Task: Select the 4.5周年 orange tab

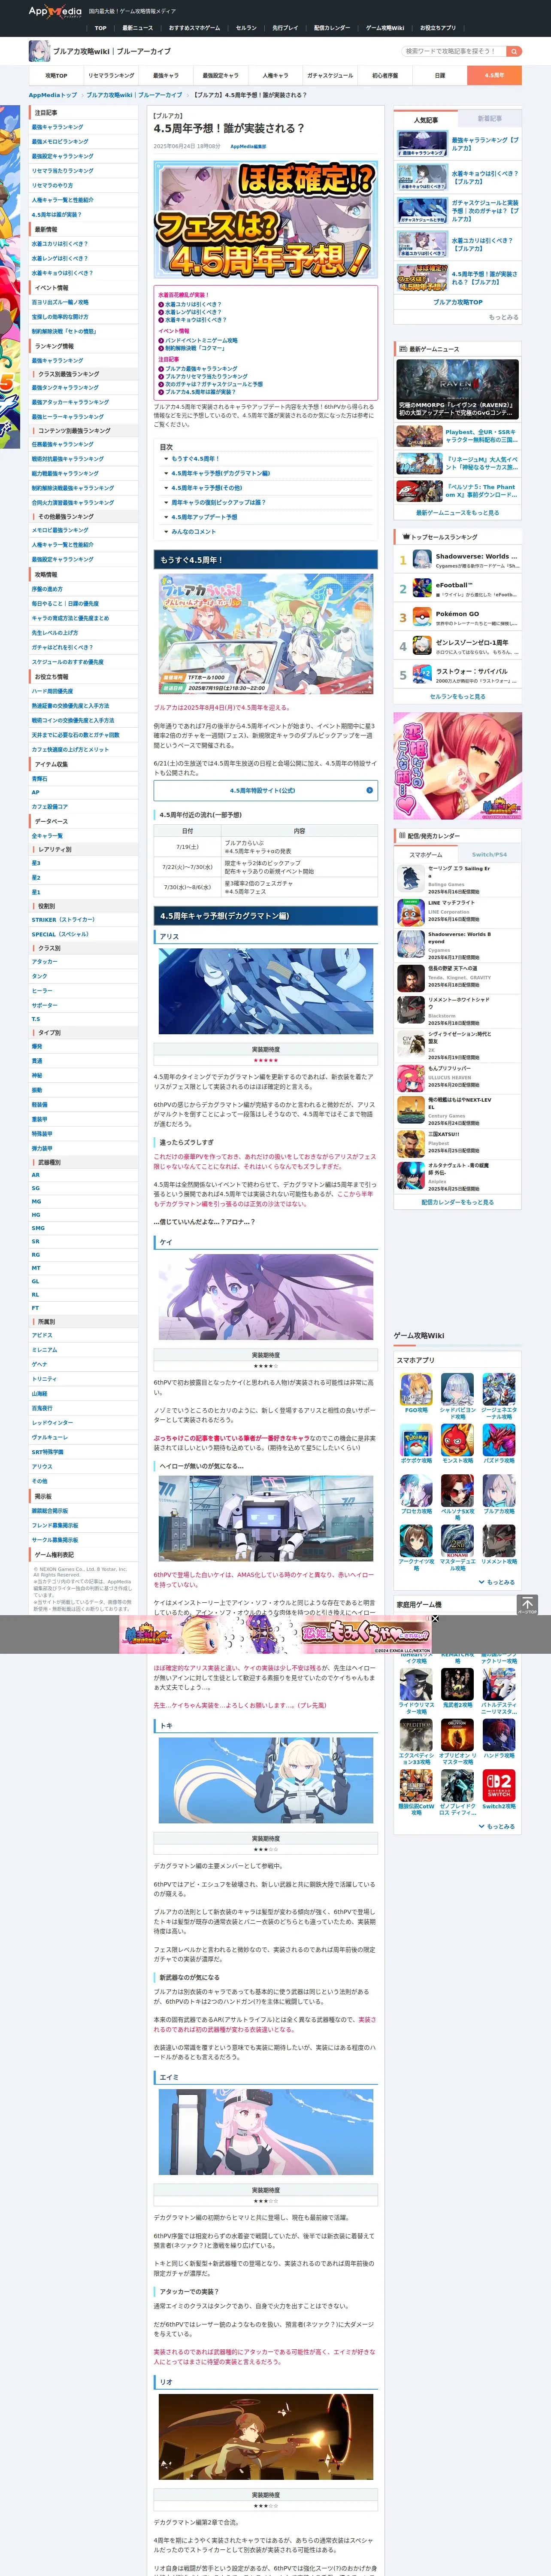Action: (494, 75)
